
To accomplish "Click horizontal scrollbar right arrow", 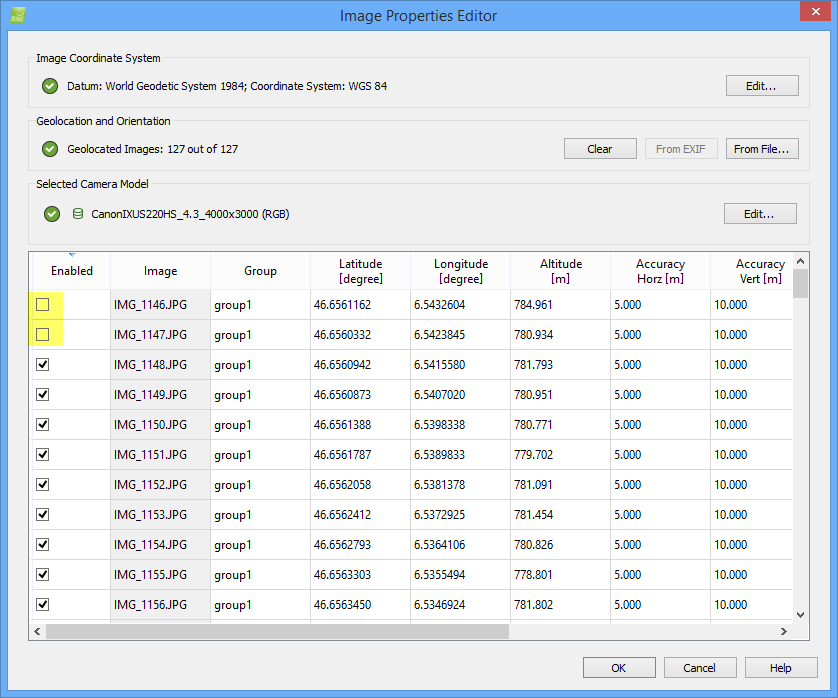I will pyautogui.click(x=785, y=632).
